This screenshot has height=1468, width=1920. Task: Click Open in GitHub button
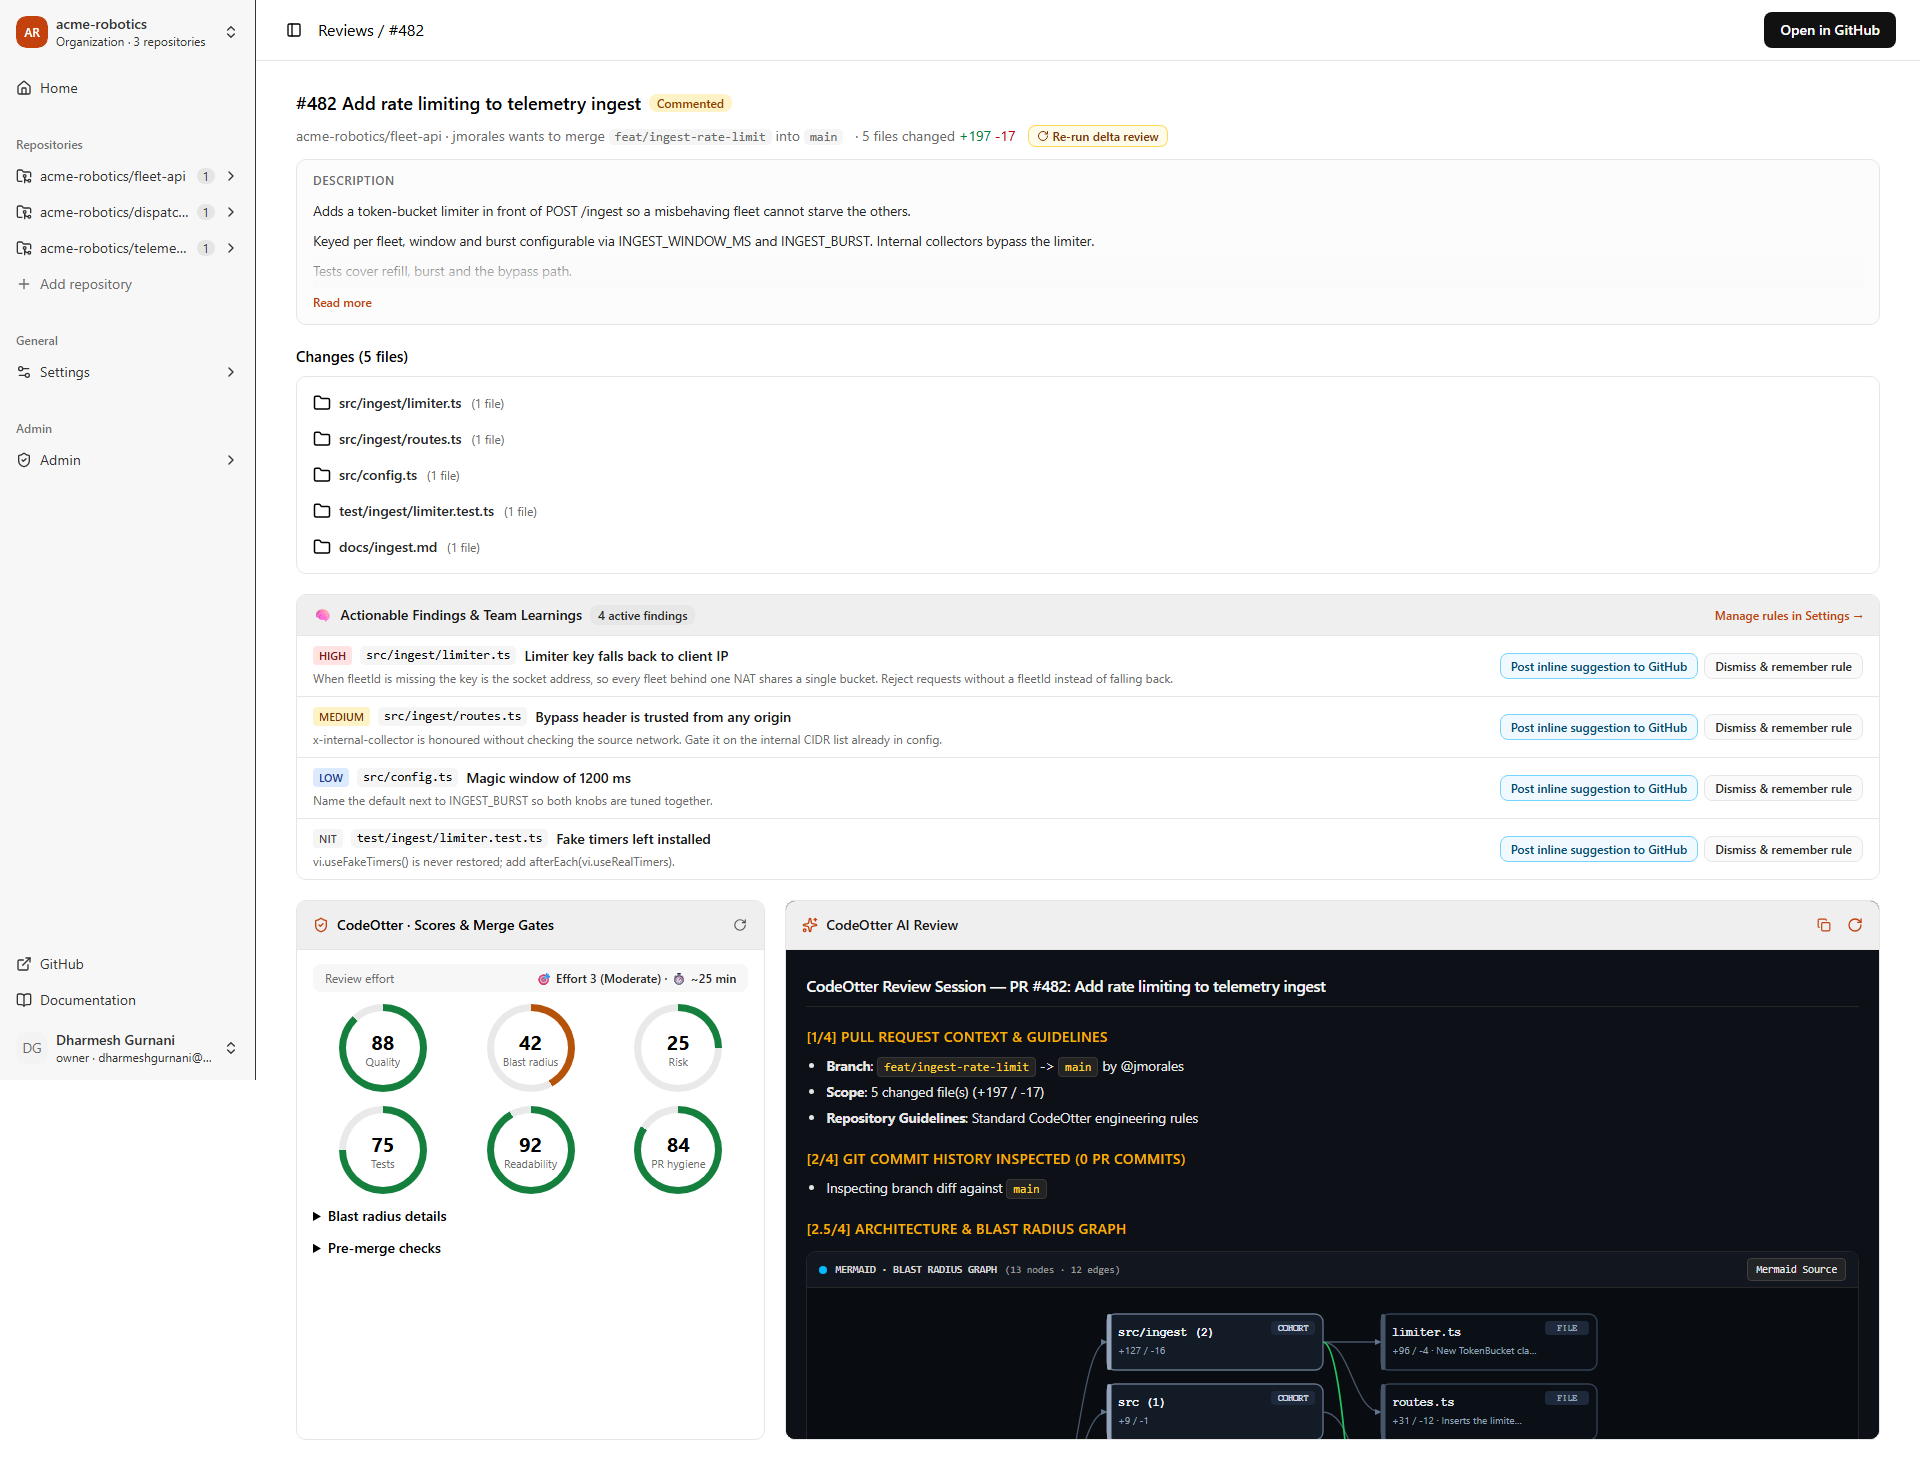pyautogui.click(x=1829, y=30)
